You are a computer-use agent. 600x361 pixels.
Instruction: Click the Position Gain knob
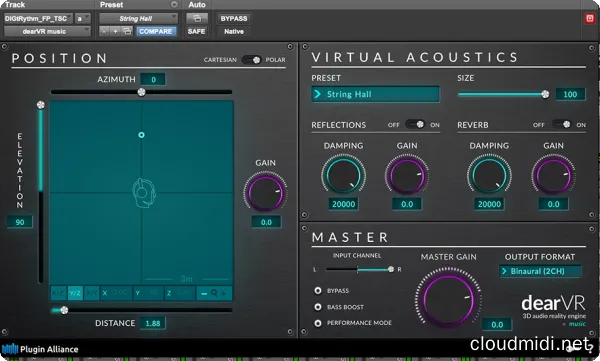266,193
